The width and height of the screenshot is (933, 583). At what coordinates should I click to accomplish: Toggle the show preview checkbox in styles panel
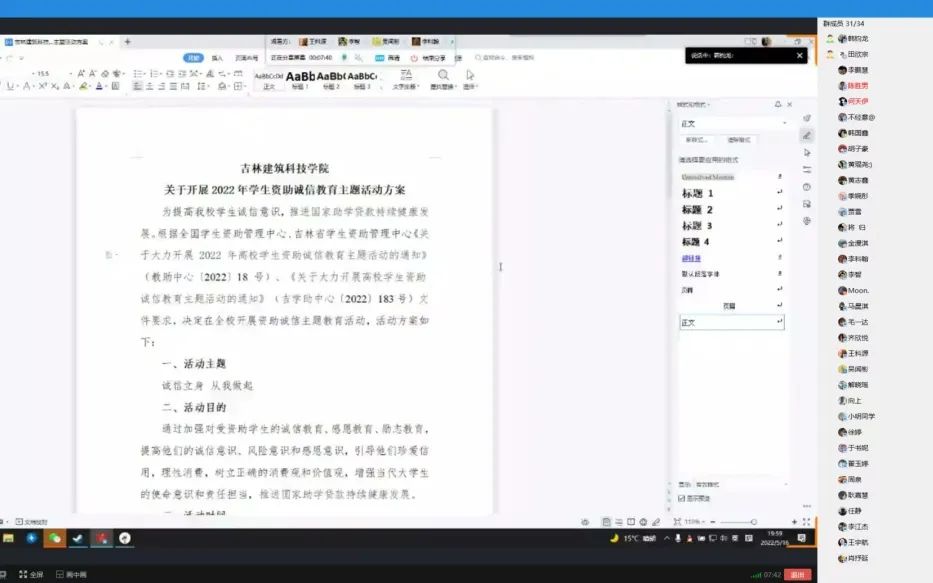point(682,498)
